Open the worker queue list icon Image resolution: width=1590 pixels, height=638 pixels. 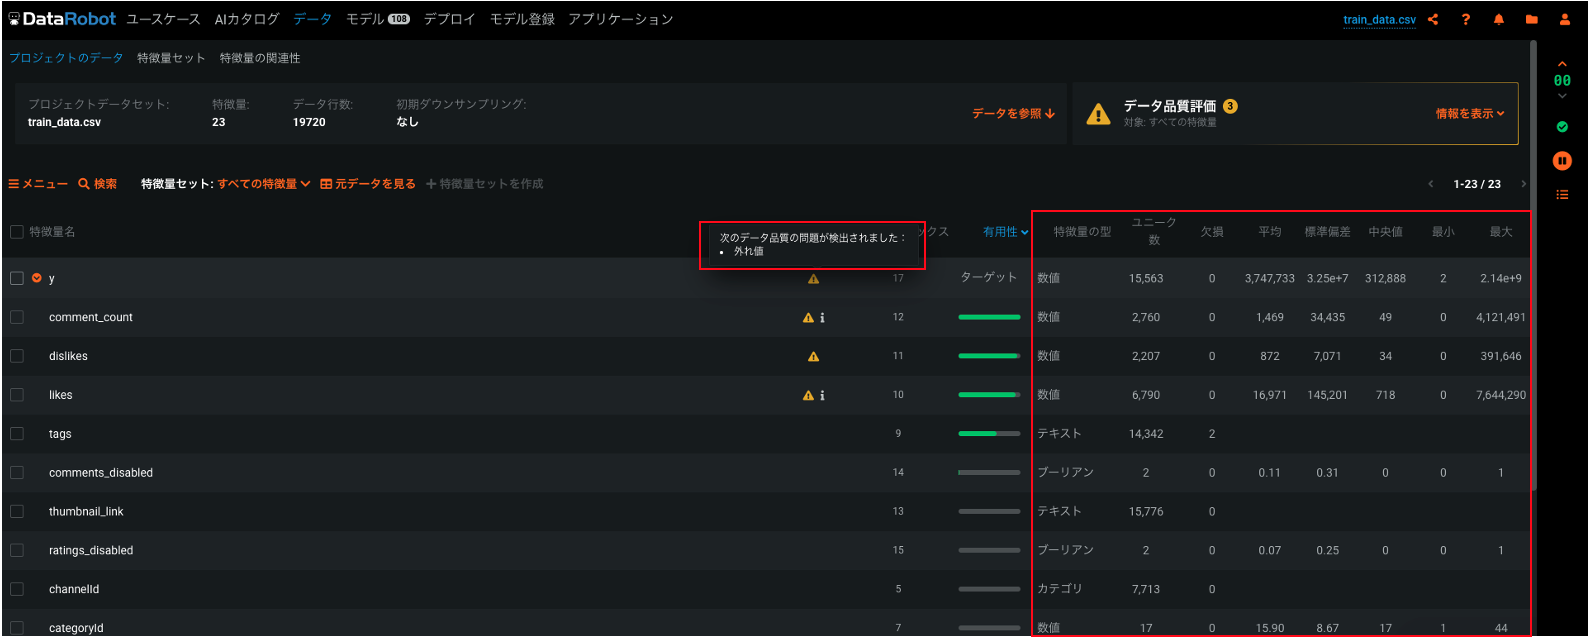[x=1562, y=194]
